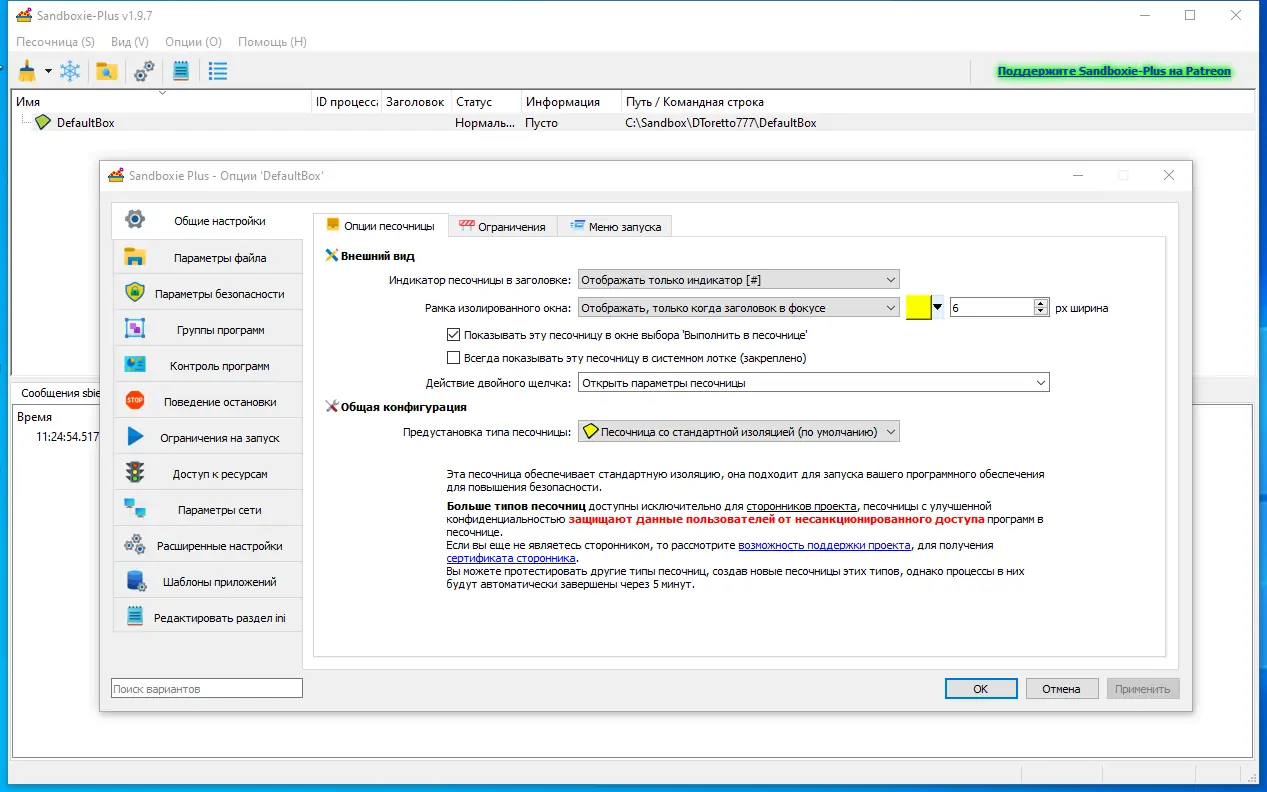Viewport: 1267px width, 792px height.
Task: Select the Сообщения sbie tab in main window
Action: pyautogui.click(x=58, y=393)
